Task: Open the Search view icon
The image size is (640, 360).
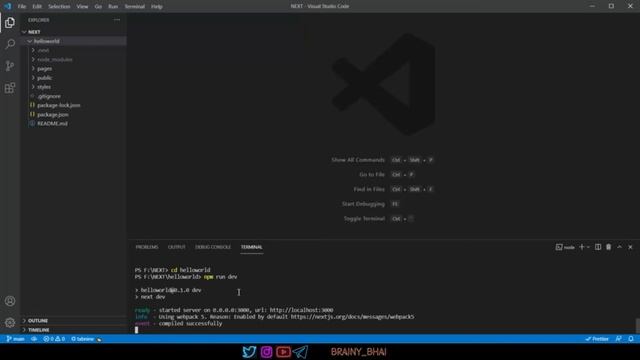Action: click(10, 44)
